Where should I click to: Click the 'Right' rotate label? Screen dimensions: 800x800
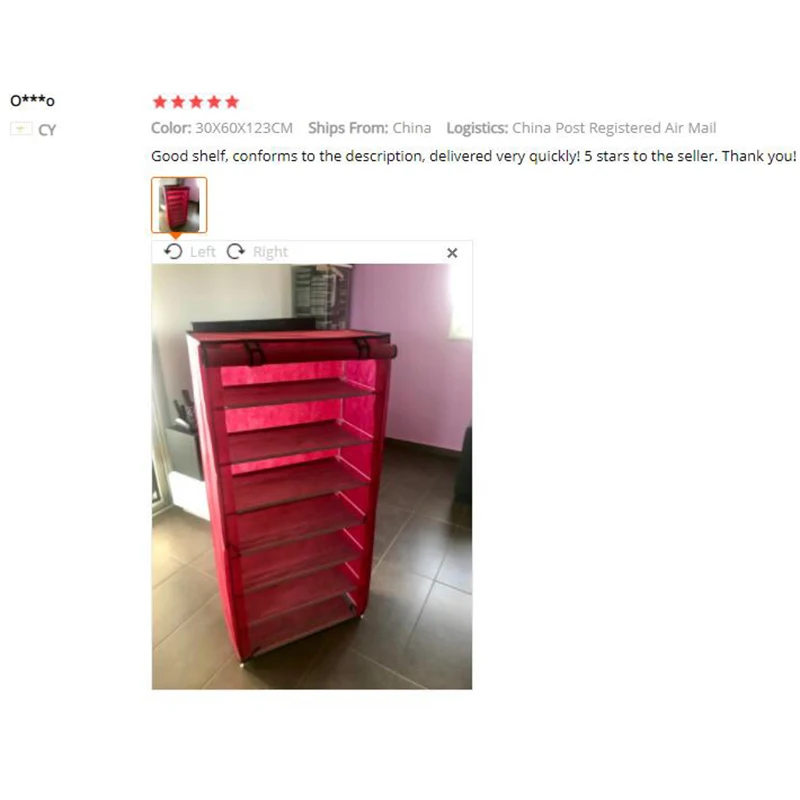(x=270, y=252)
